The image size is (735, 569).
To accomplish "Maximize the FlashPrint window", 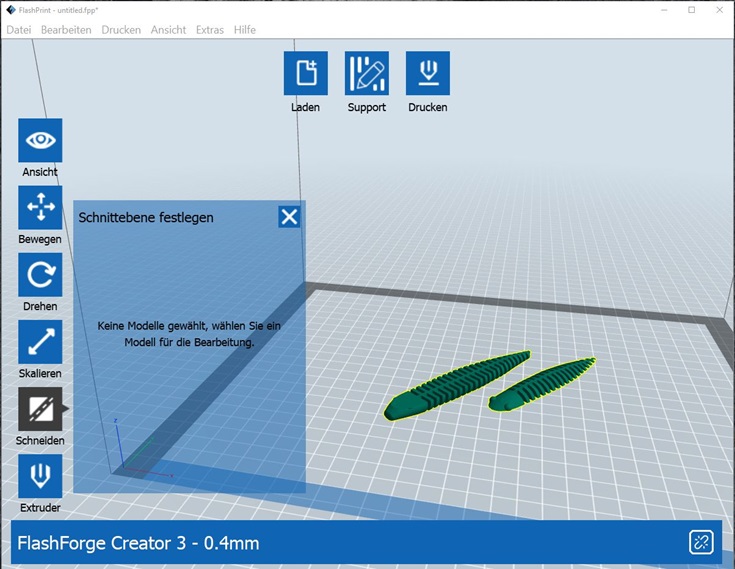I will pos(691,10).
